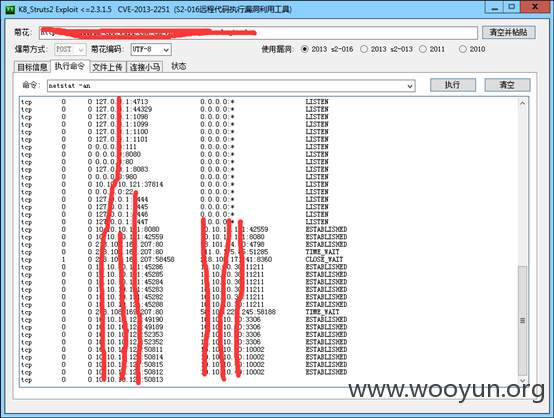Click the 执行 button to run command

pos(453,85)
